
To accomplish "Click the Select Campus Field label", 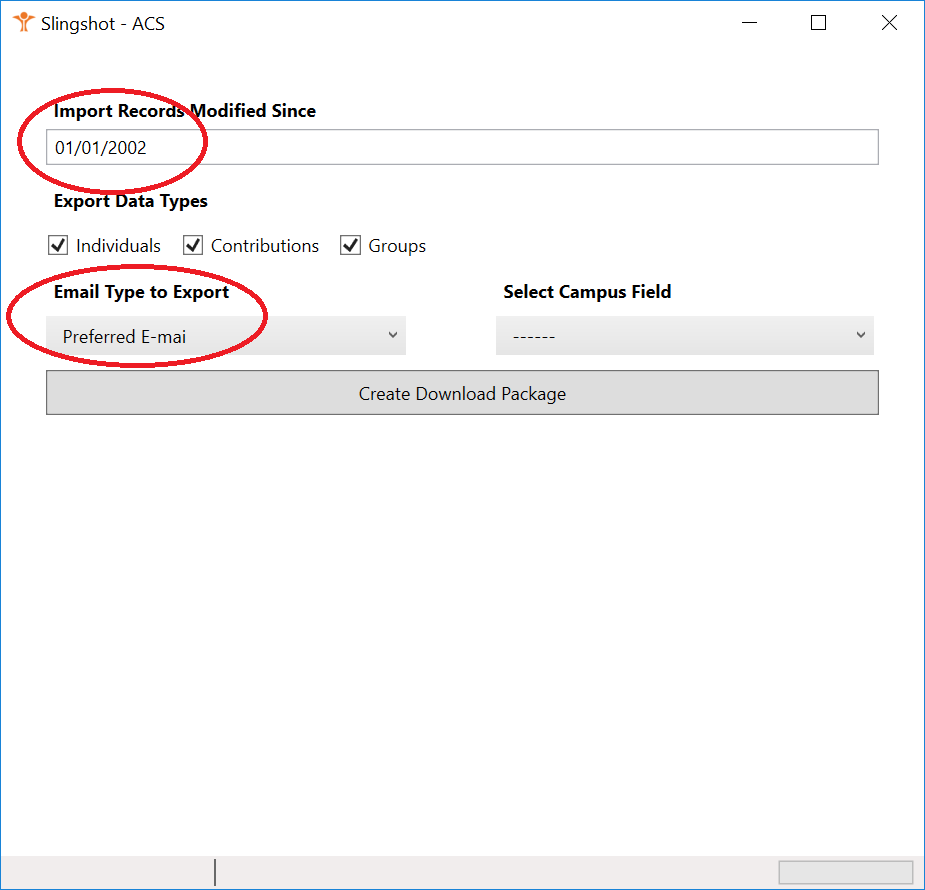I will pyautogui.click(x=587, y=291).
